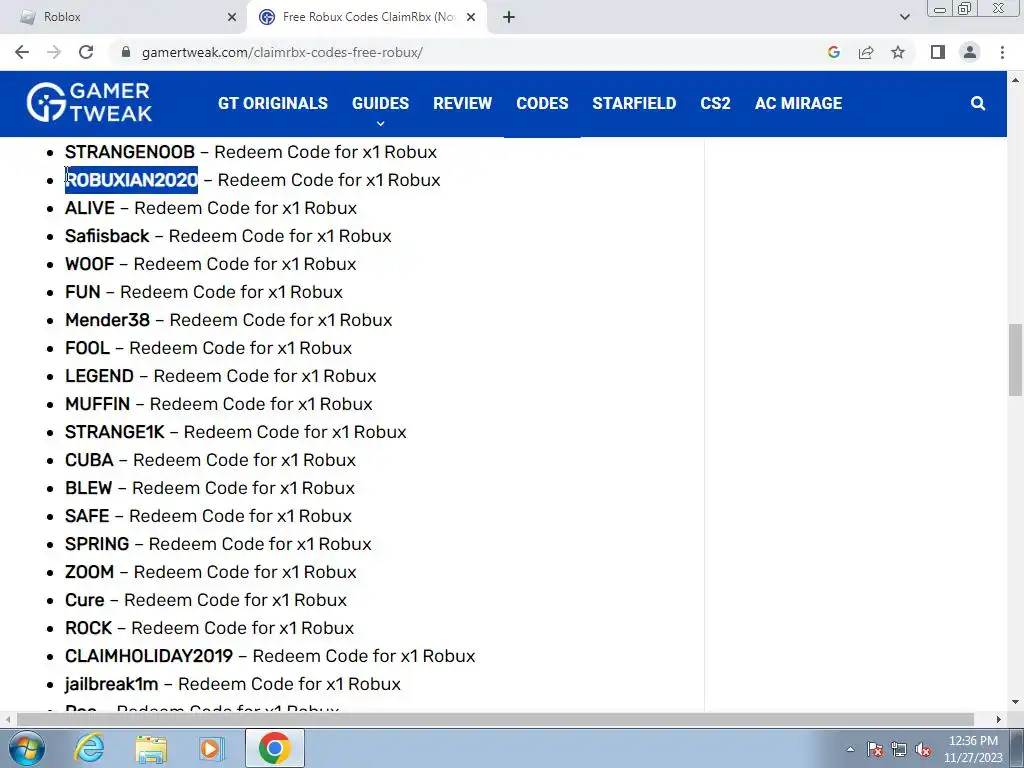Click the FUN code text
The width and height of the screenshot is (1024, 768).
[x=83, y=292]
